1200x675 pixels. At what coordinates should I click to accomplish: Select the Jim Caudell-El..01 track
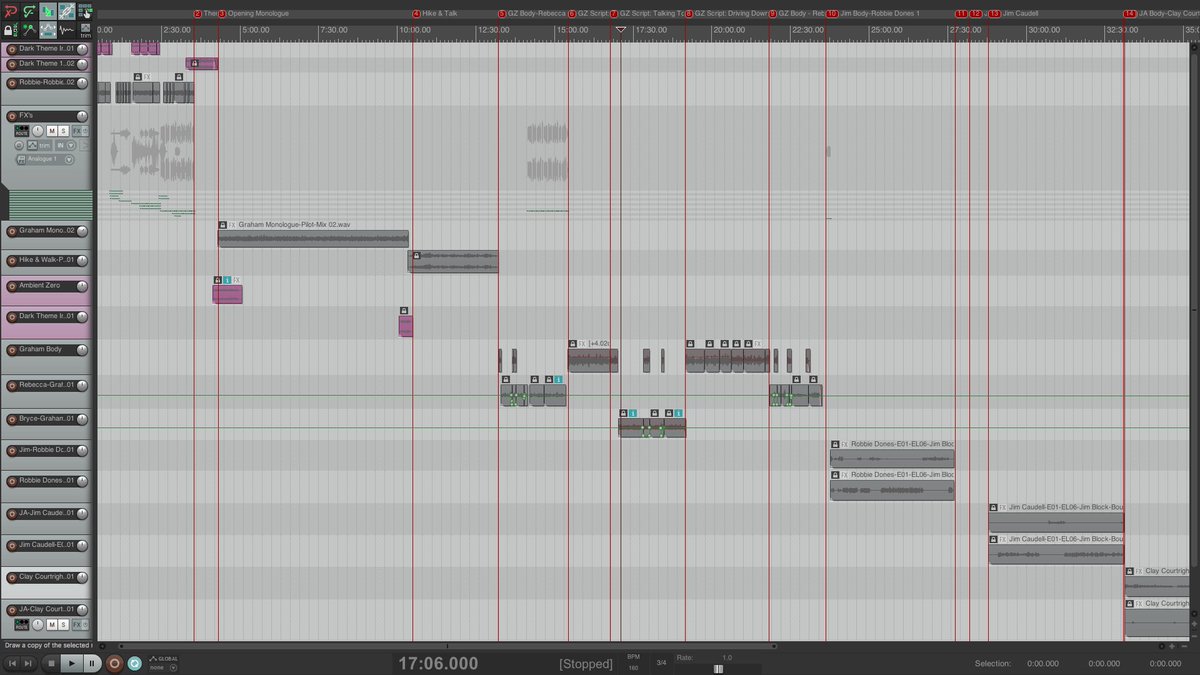click(x=47, y=545)
